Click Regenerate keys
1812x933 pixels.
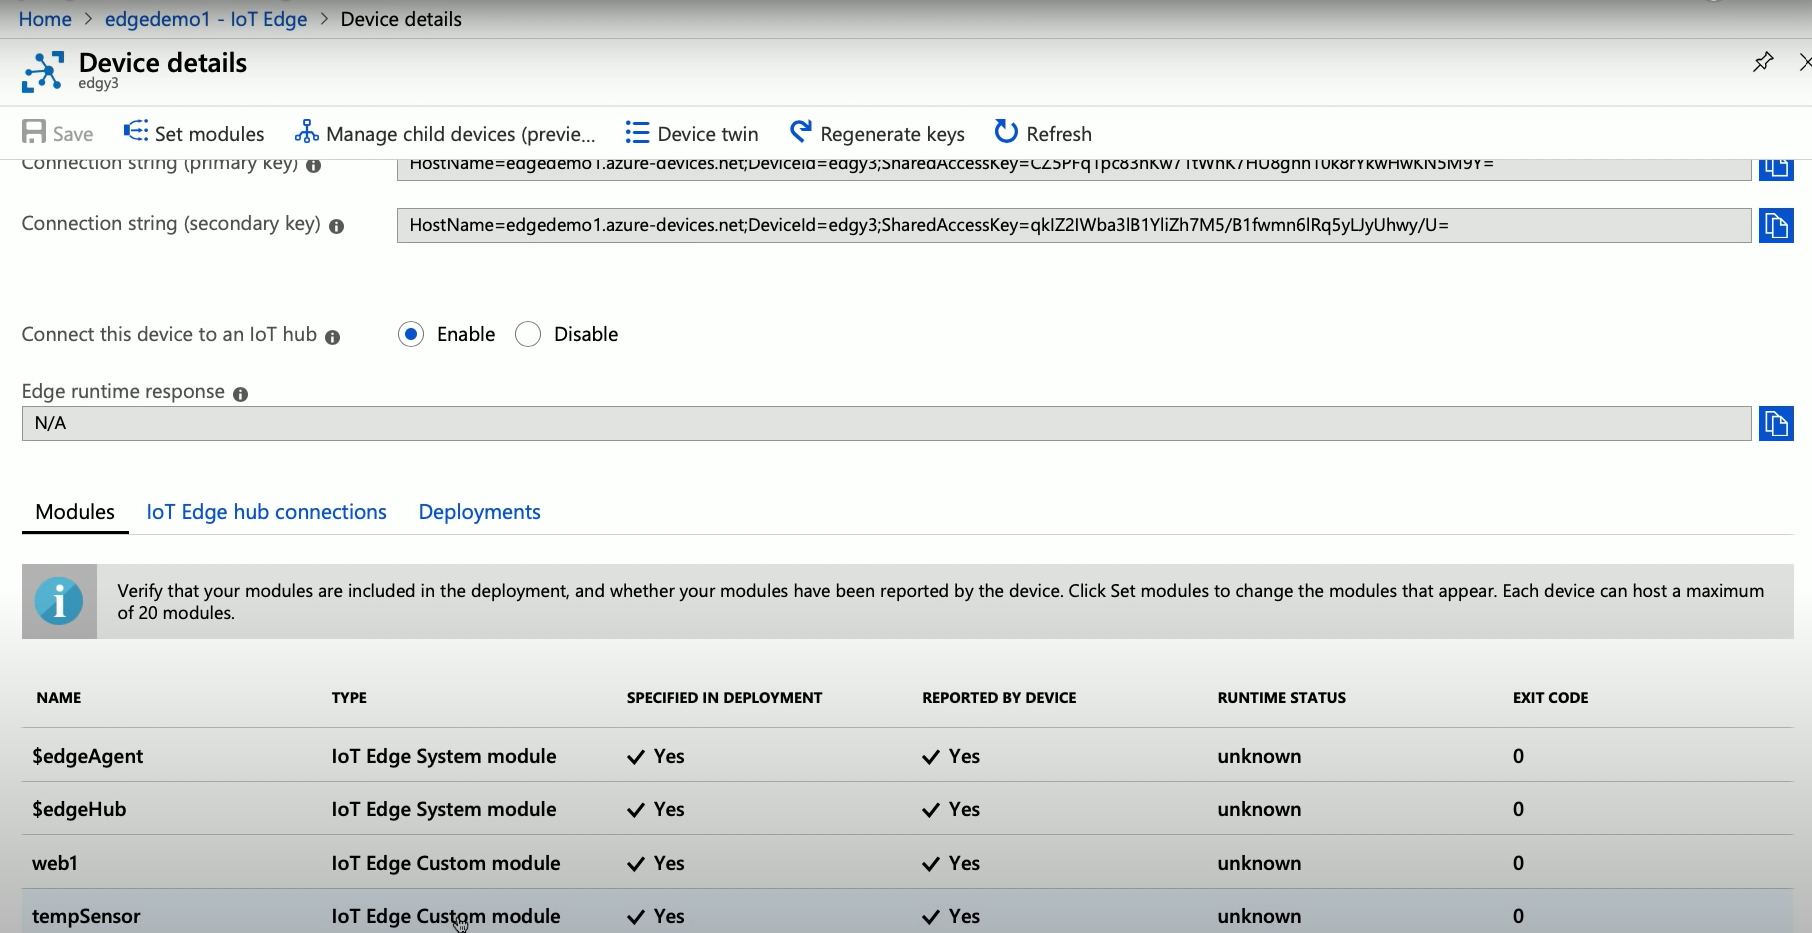point(877,133)
